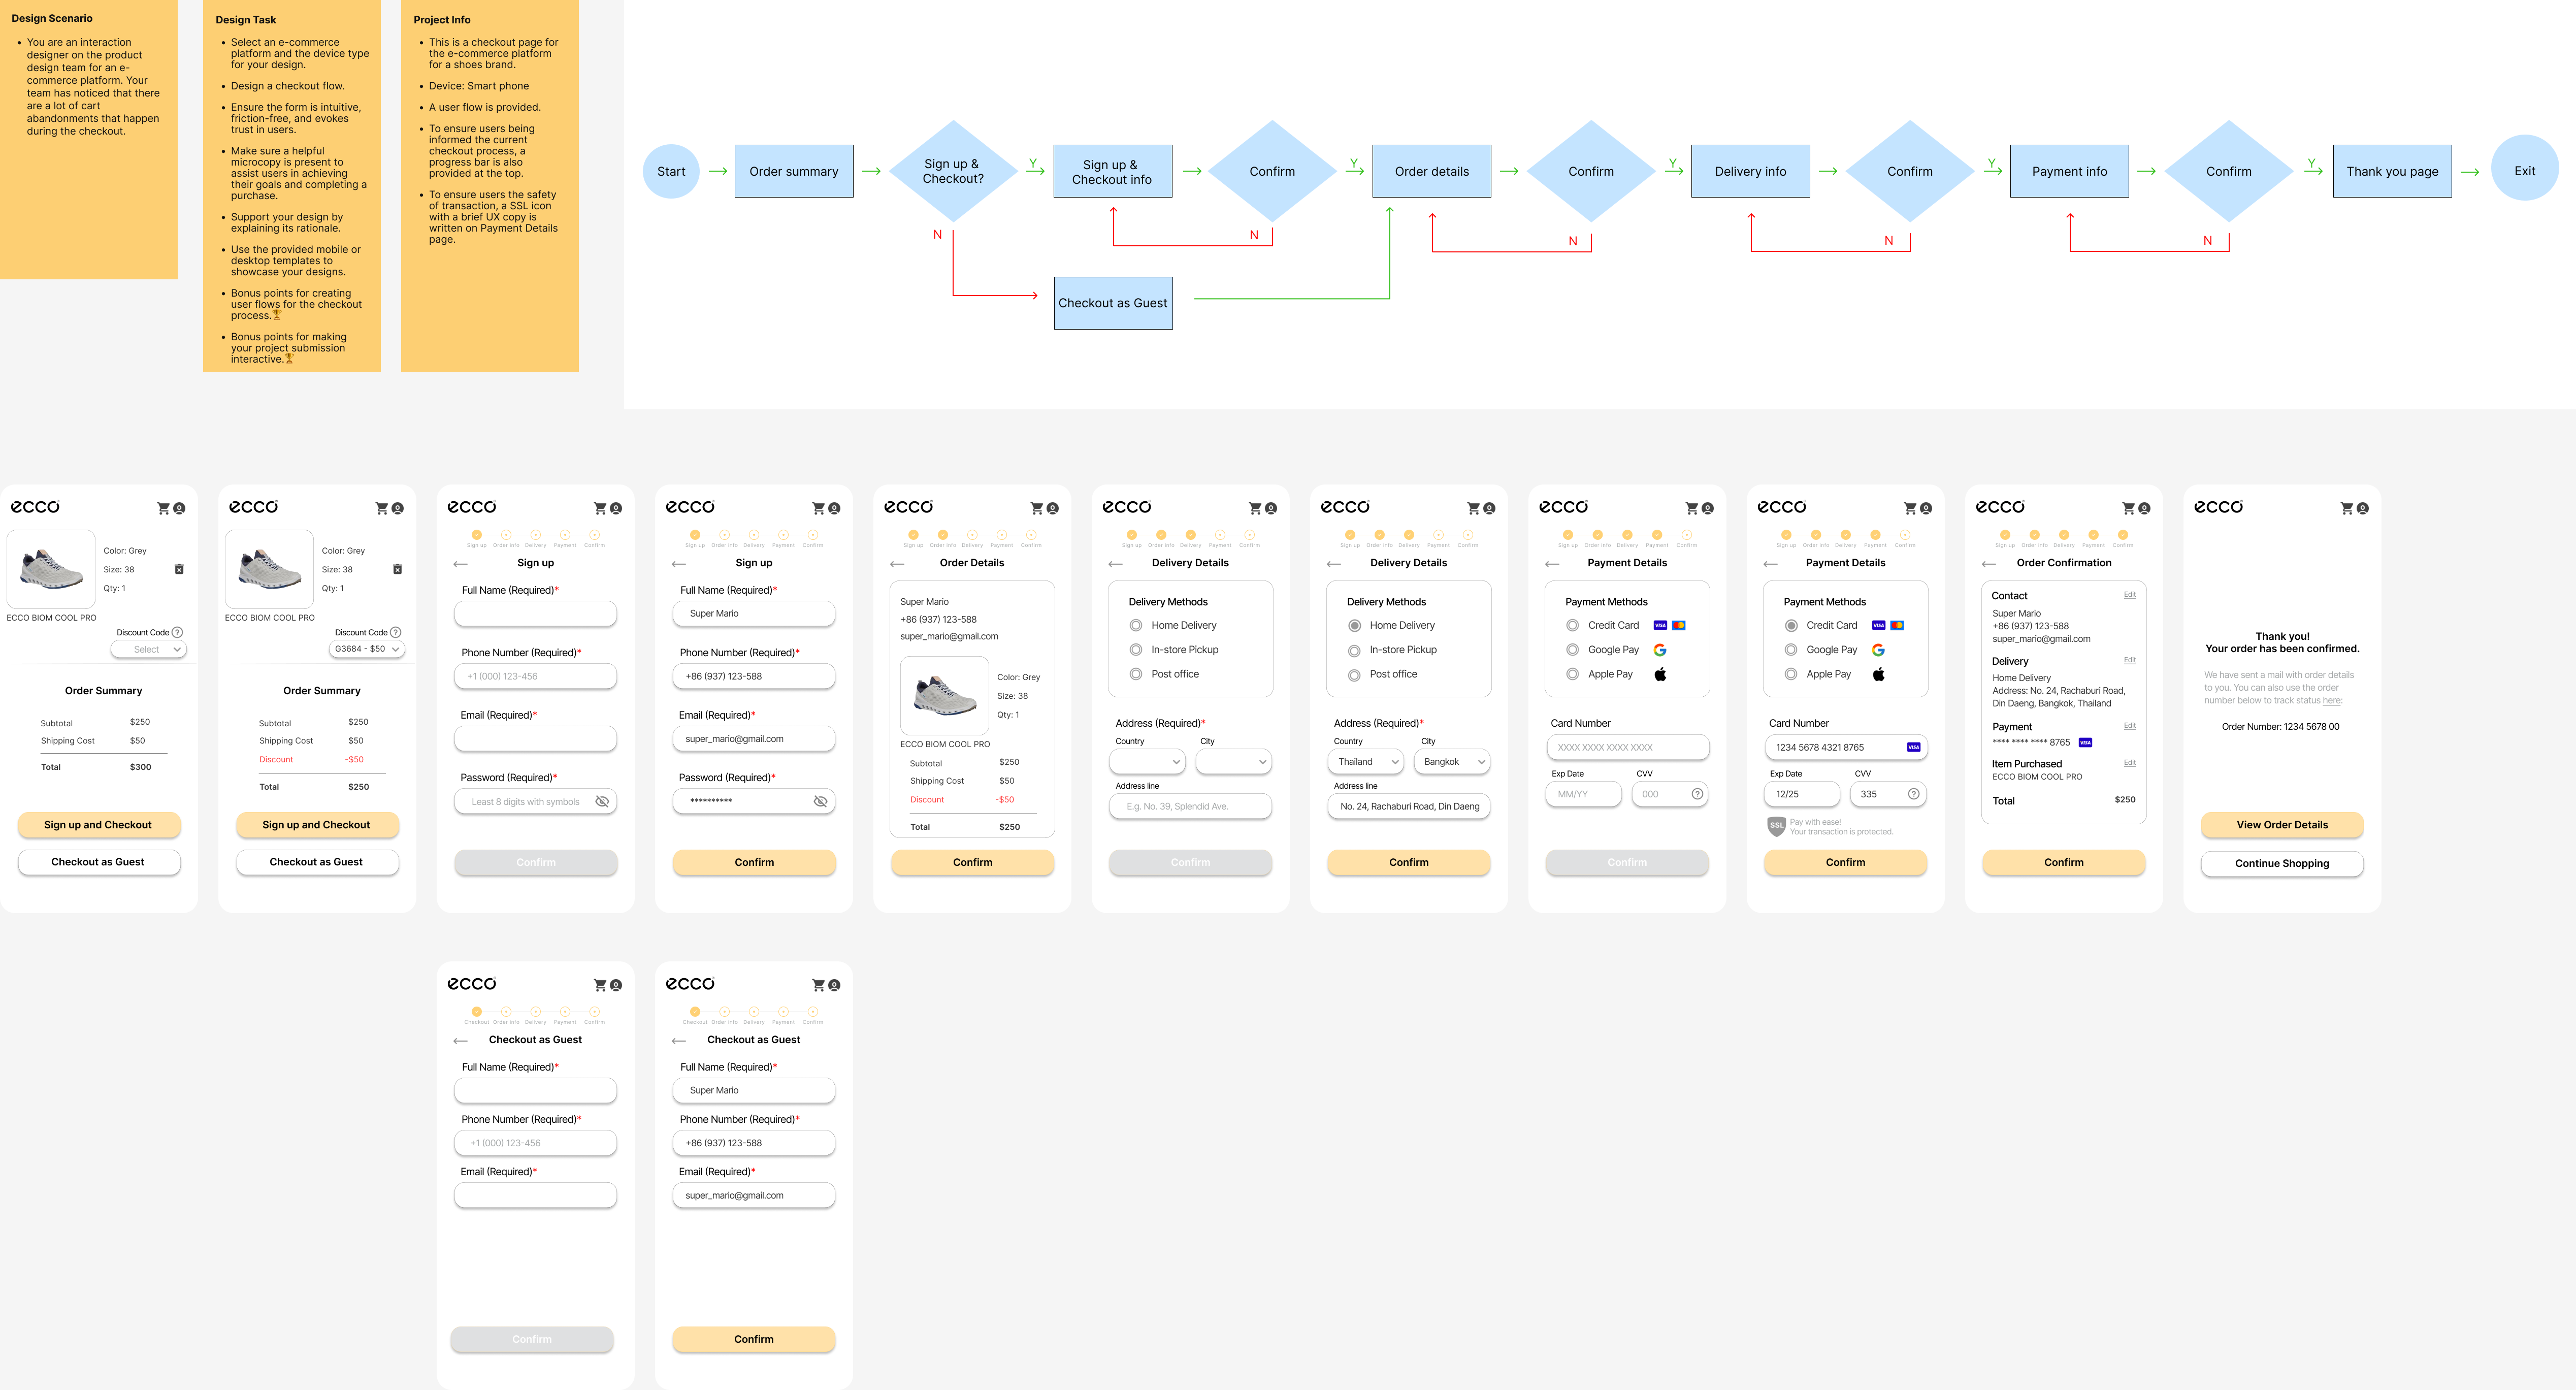Expand the Thailand country dropdown
The image size is (2576, 1390).
[1367, 762]
